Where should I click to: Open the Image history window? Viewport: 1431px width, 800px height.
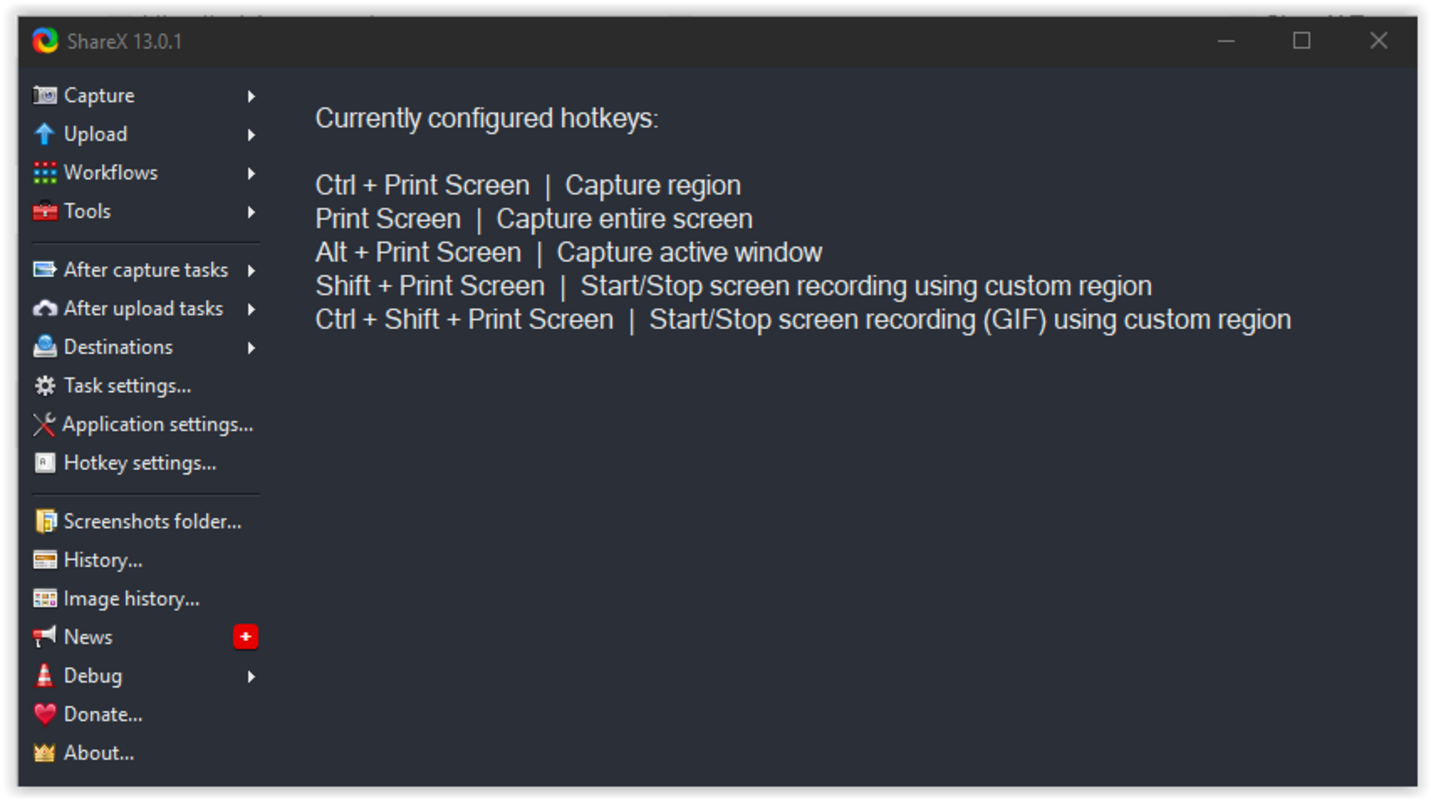(x=131, y=599)
